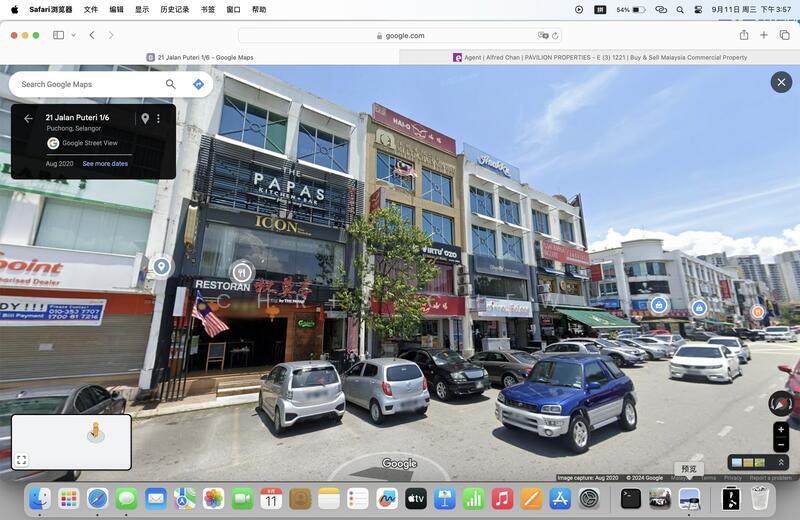Open Launchpad from the Dock

click(x=68, y=498)
